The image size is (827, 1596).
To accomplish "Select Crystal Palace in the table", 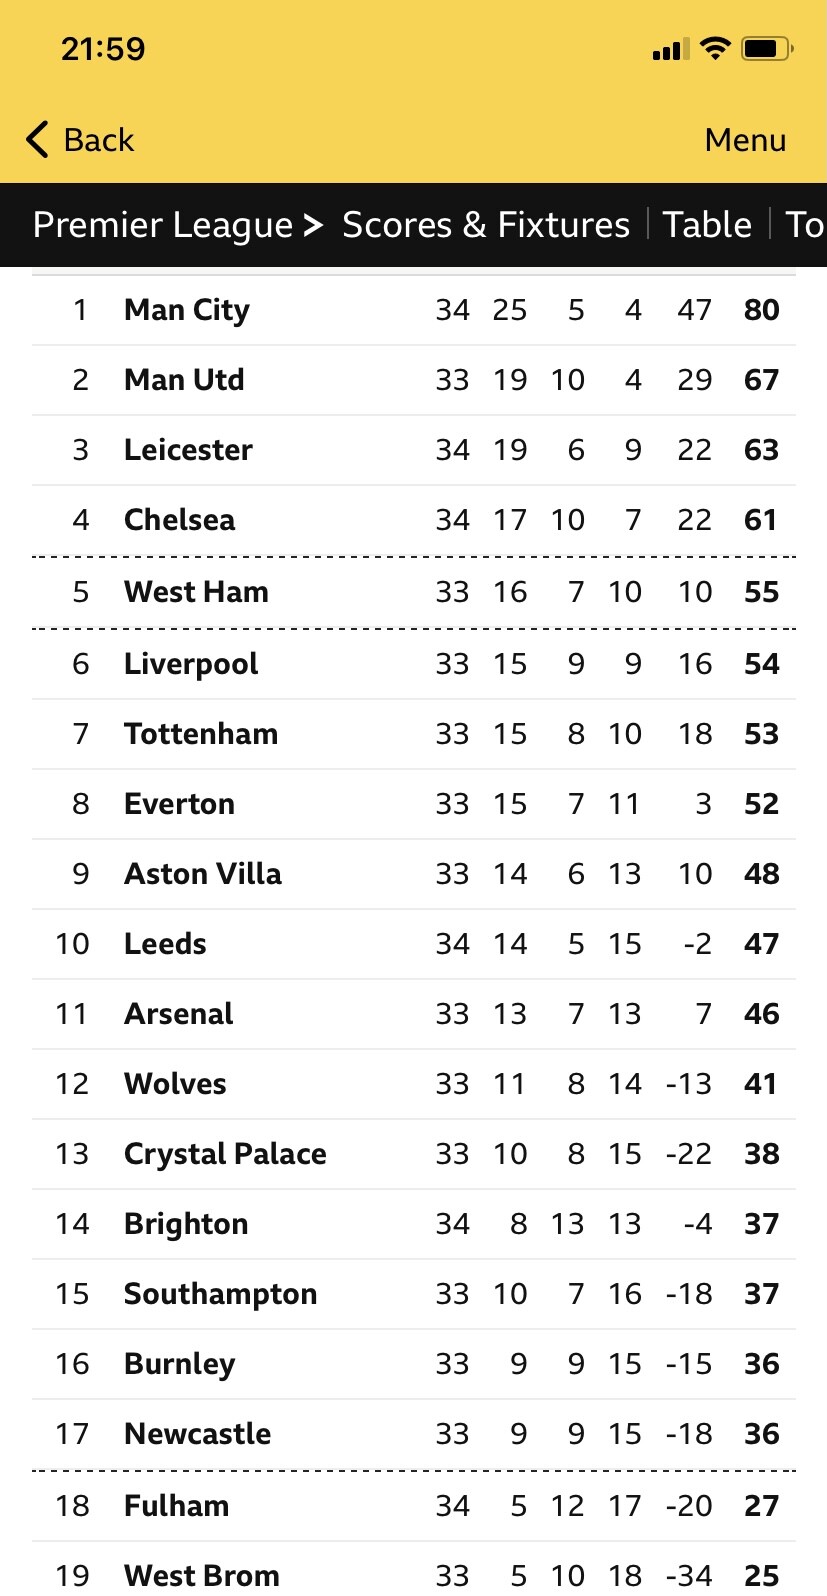I will pyautogui.click(x=225, y=1154).
